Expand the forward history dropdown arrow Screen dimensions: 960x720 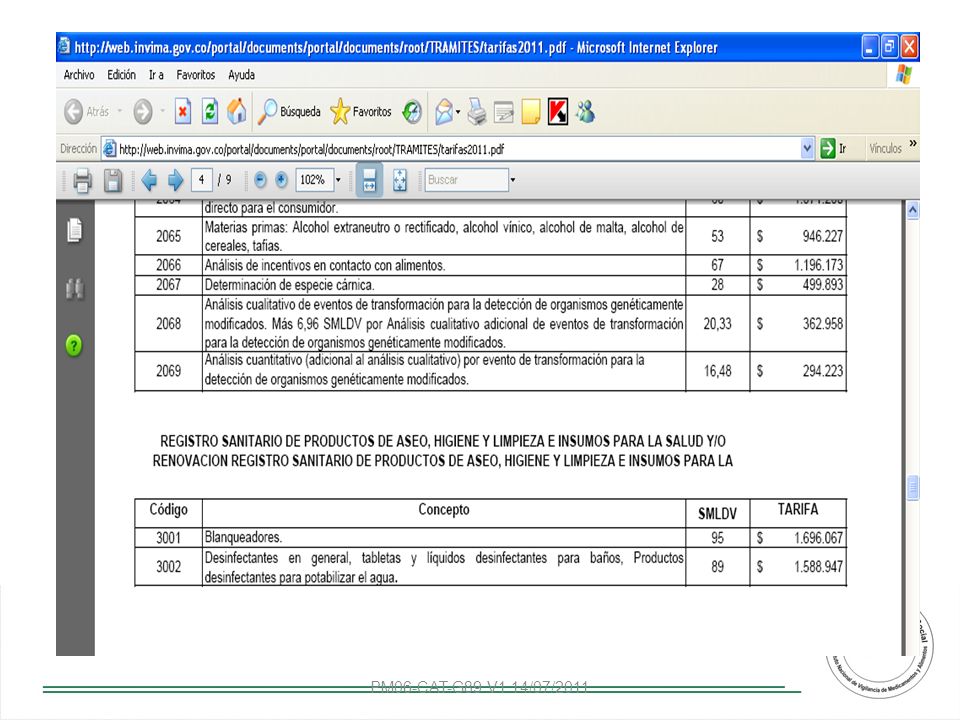pyautogui.click(x=163, y=111)
